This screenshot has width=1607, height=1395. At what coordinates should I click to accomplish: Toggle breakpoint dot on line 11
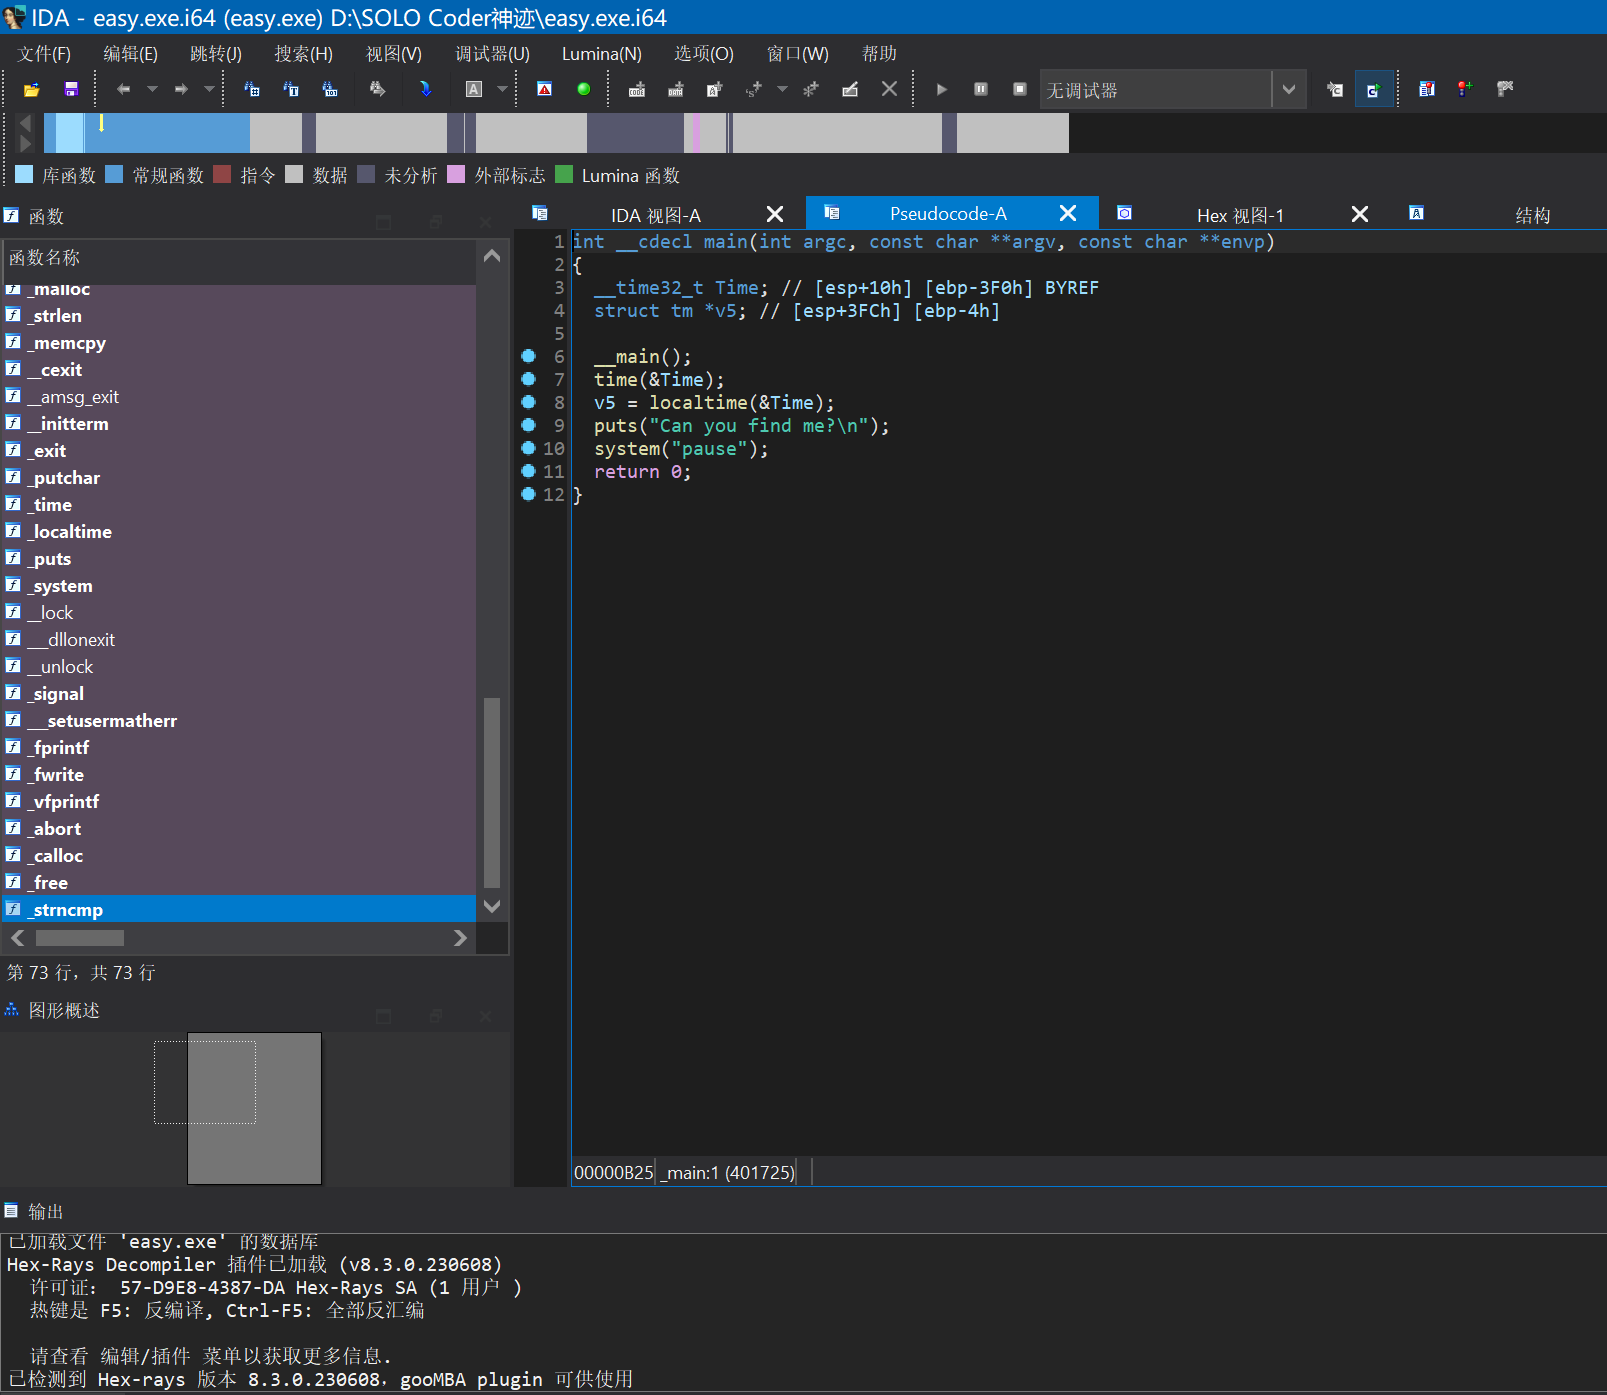[x=528, y=471]
